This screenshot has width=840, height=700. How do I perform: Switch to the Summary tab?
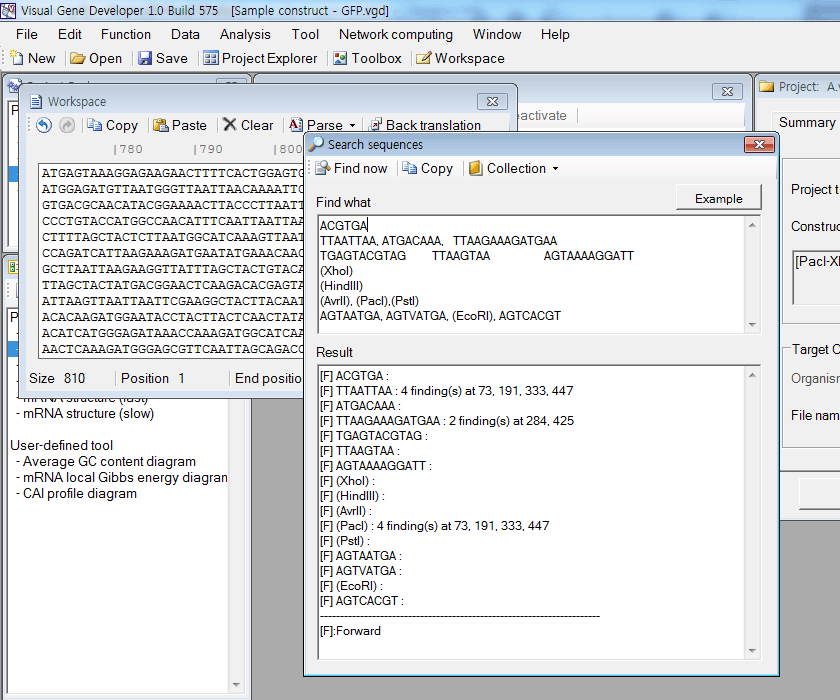[x=806, y=122]
